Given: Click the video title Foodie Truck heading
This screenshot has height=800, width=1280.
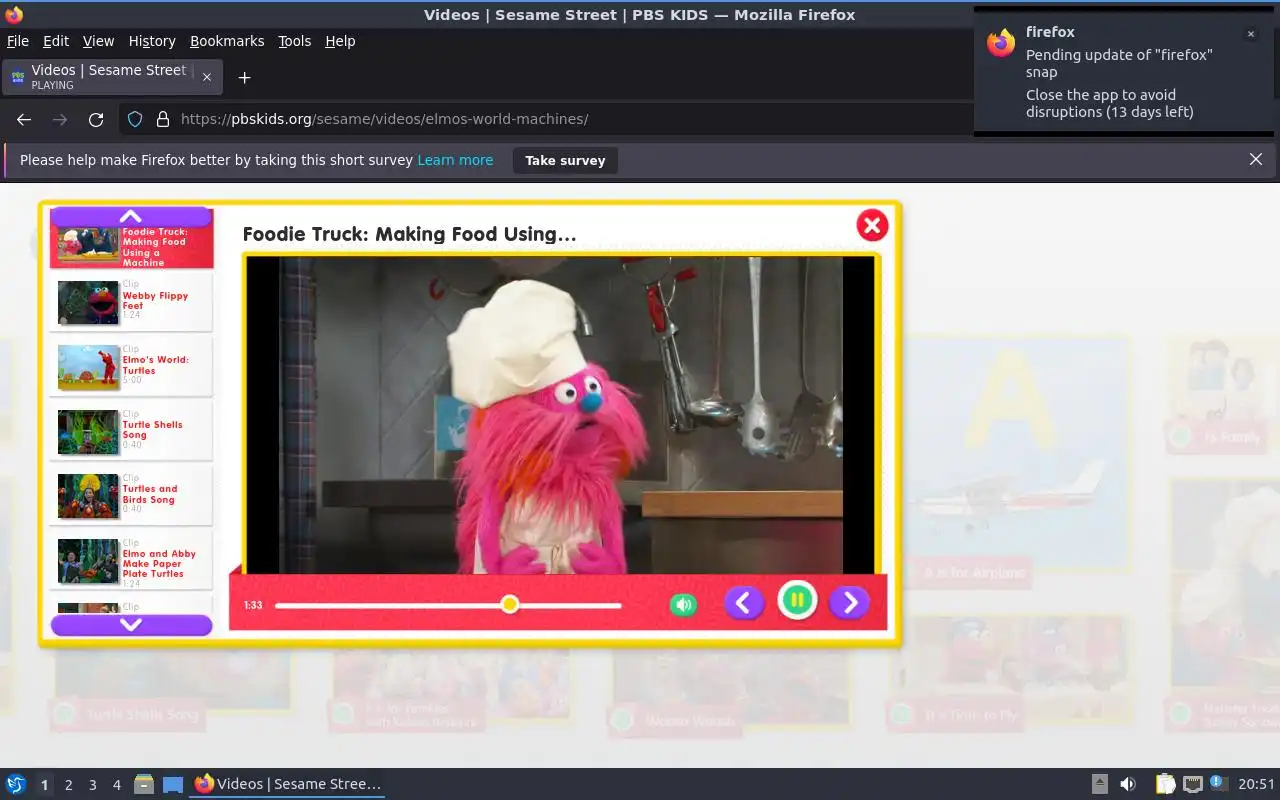Looking at the screenshot, I should point(409,234).
